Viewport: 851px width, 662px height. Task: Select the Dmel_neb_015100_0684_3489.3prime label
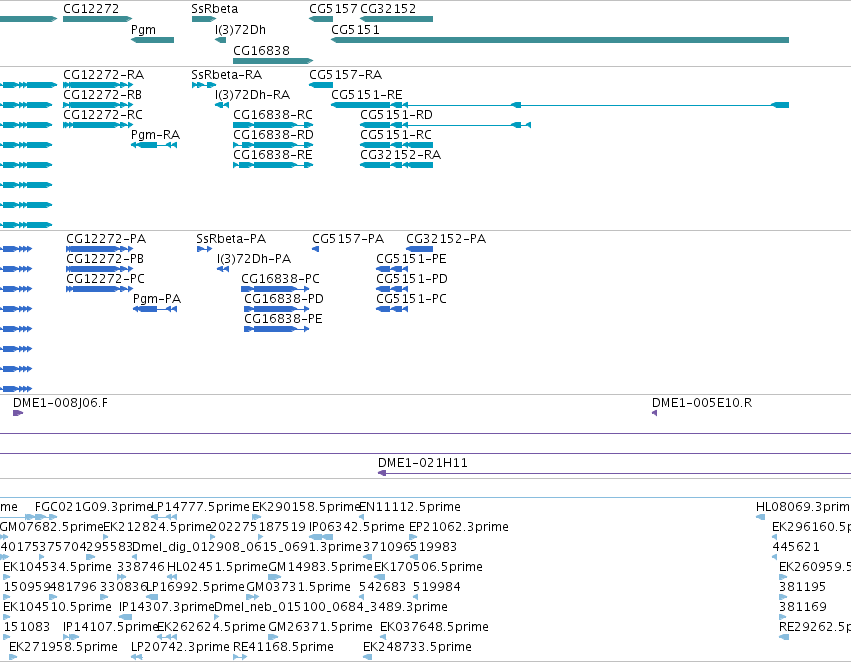(331, 607)
